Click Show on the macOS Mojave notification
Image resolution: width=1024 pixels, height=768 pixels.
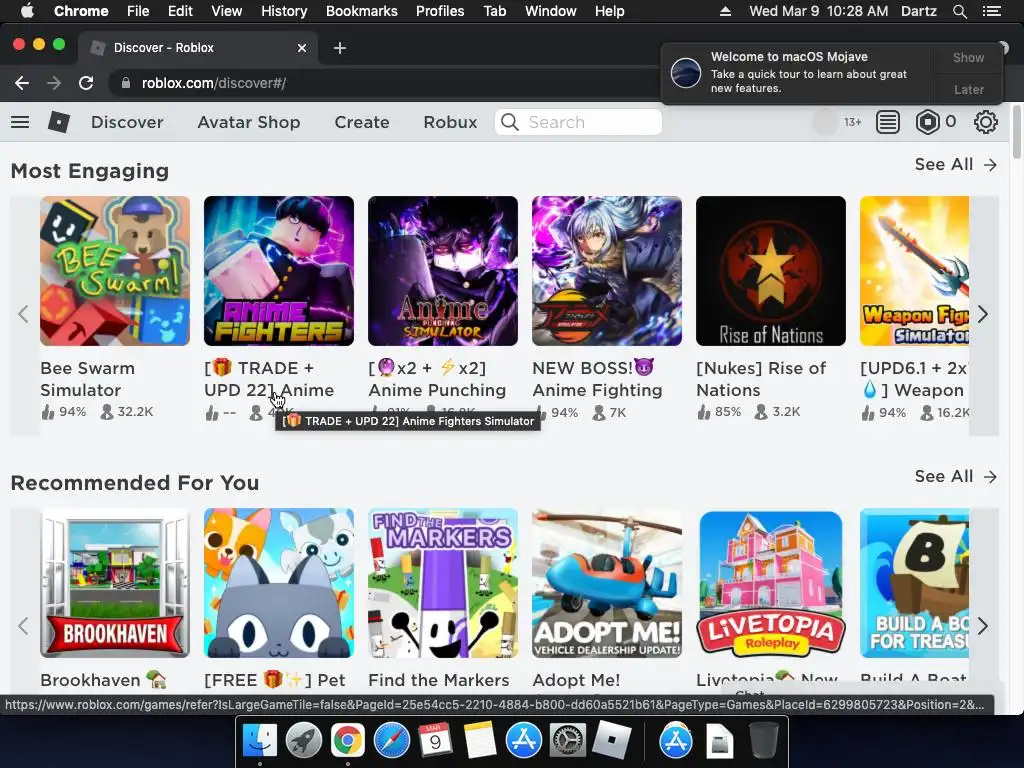(x=968, y=57)
